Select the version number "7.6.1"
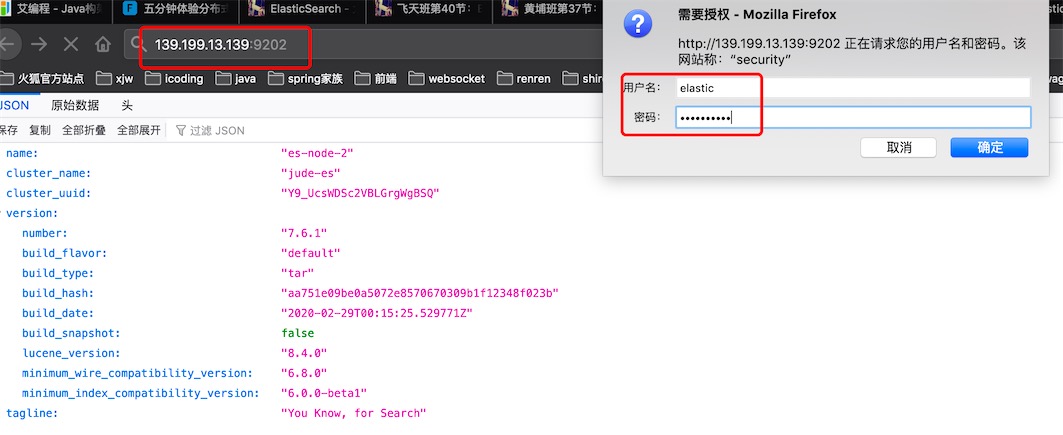1063x435 pixels. click(304, 233)
